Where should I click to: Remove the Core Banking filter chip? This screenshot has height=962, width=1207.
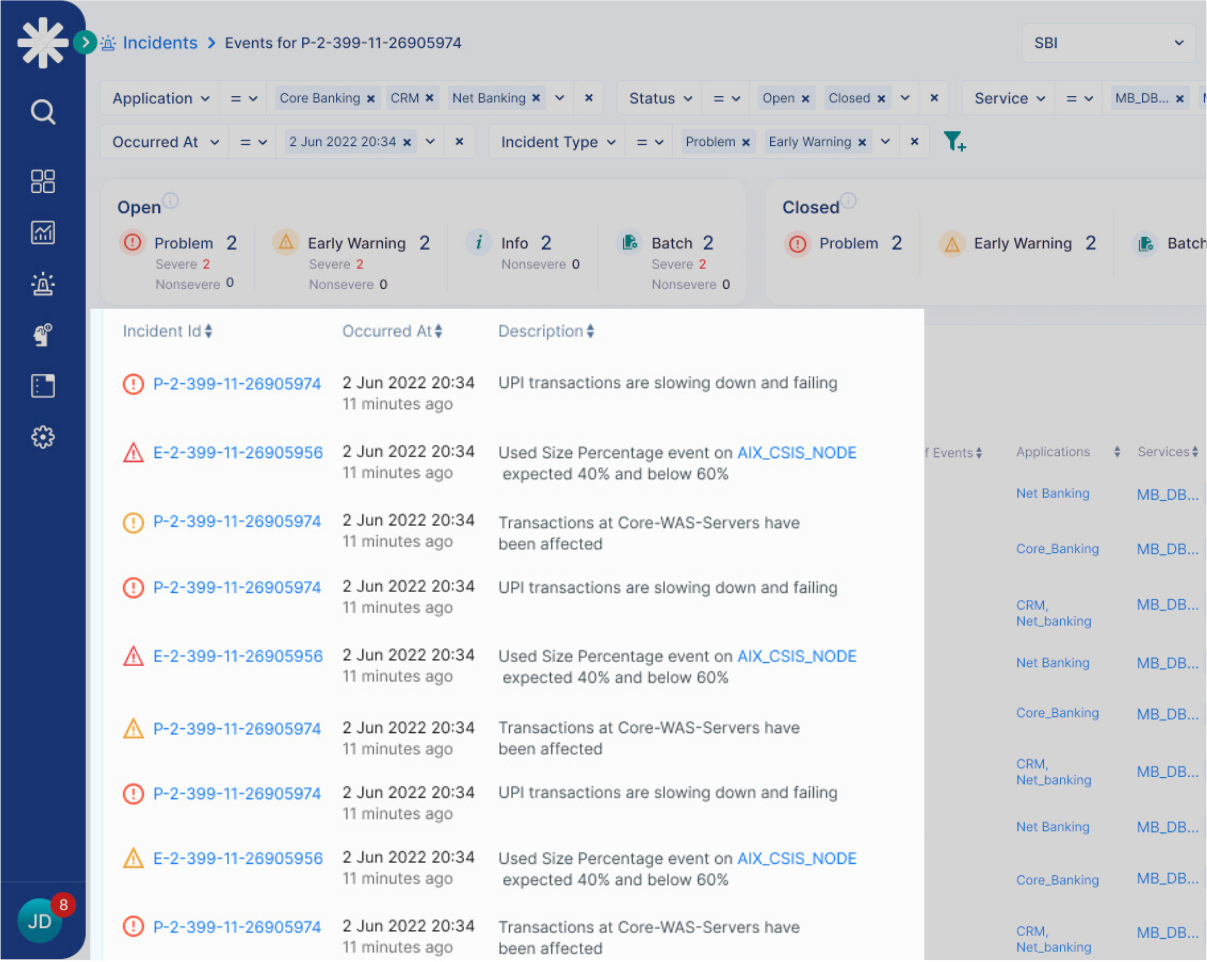[371, 99]
